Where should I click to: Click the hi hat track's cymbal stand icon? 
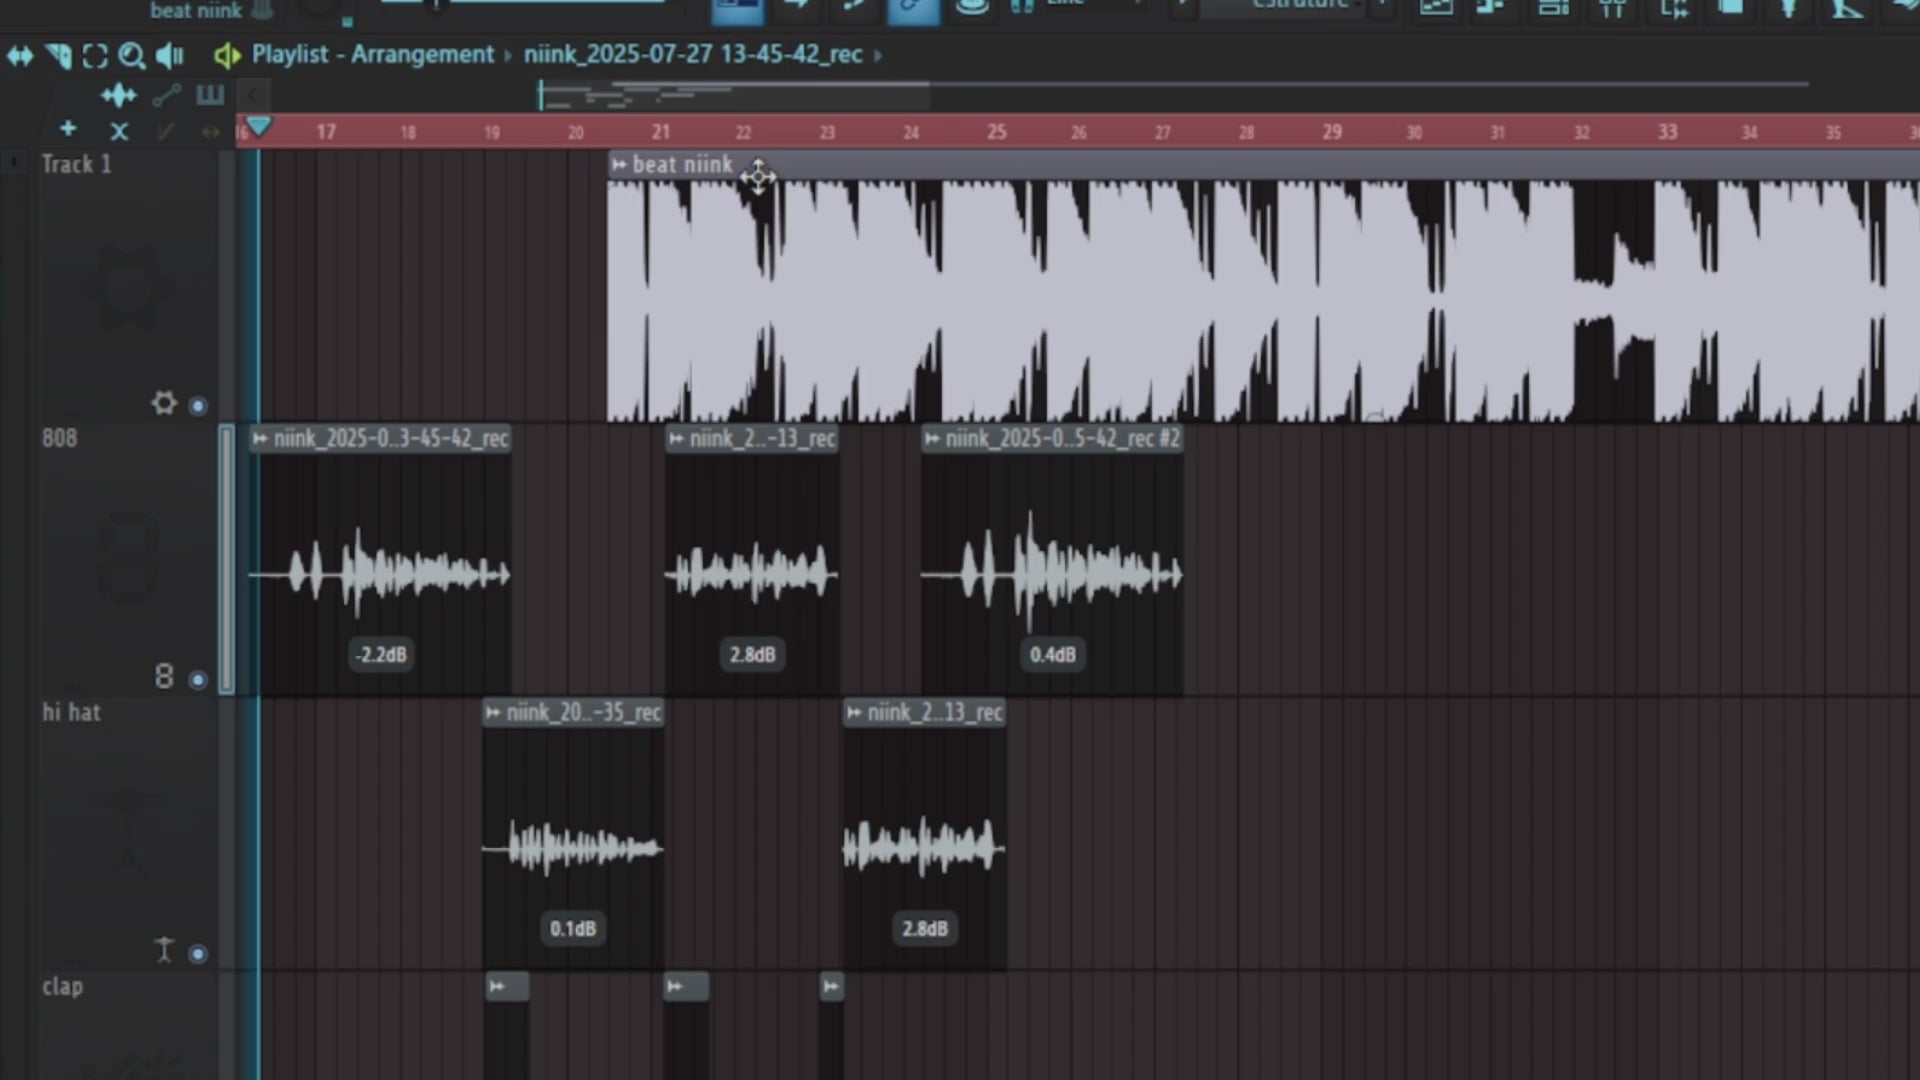[x=163, y=949]
